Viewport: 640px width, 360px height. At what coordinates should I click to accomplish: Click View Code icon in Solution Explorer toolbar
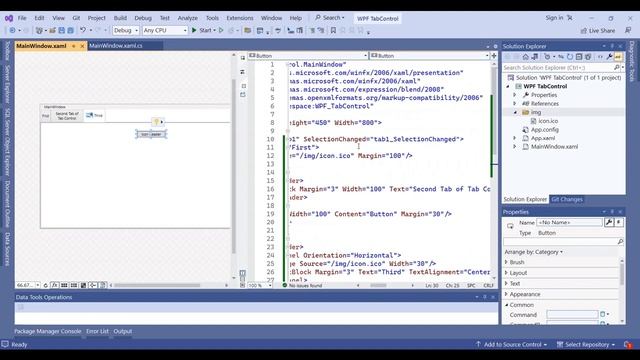(x=600, y=57)
